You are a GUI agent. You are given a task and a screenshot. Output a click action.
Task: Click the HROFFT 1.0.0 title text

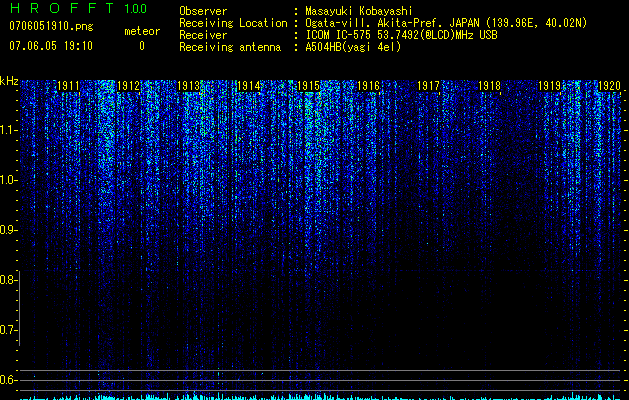point(78,8)
